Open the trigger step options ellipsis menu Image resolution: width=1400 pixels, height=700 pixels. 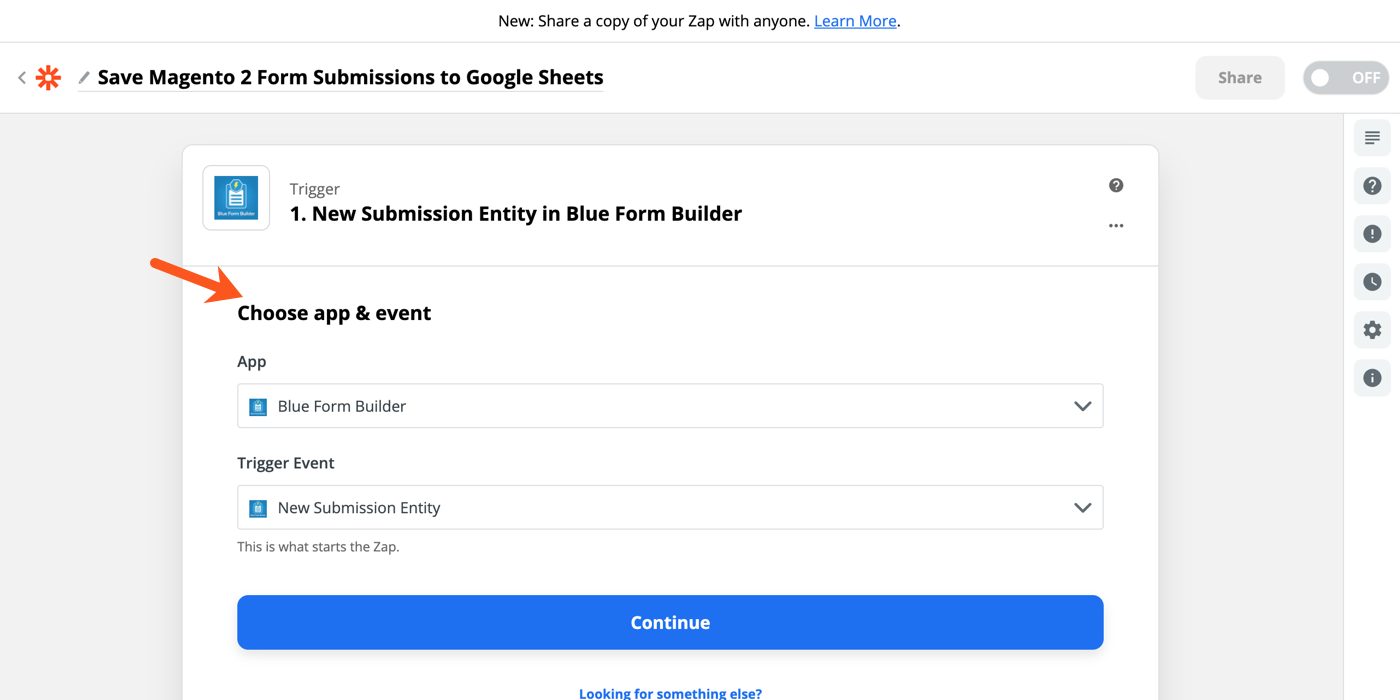coord(1116,225)
